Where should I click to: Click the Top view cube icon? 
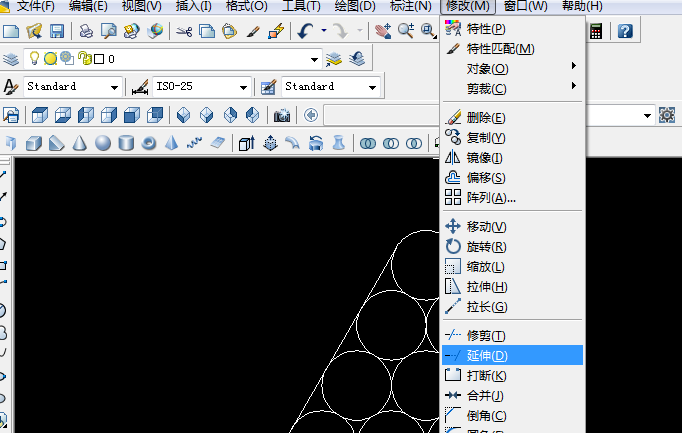point(40,115)
